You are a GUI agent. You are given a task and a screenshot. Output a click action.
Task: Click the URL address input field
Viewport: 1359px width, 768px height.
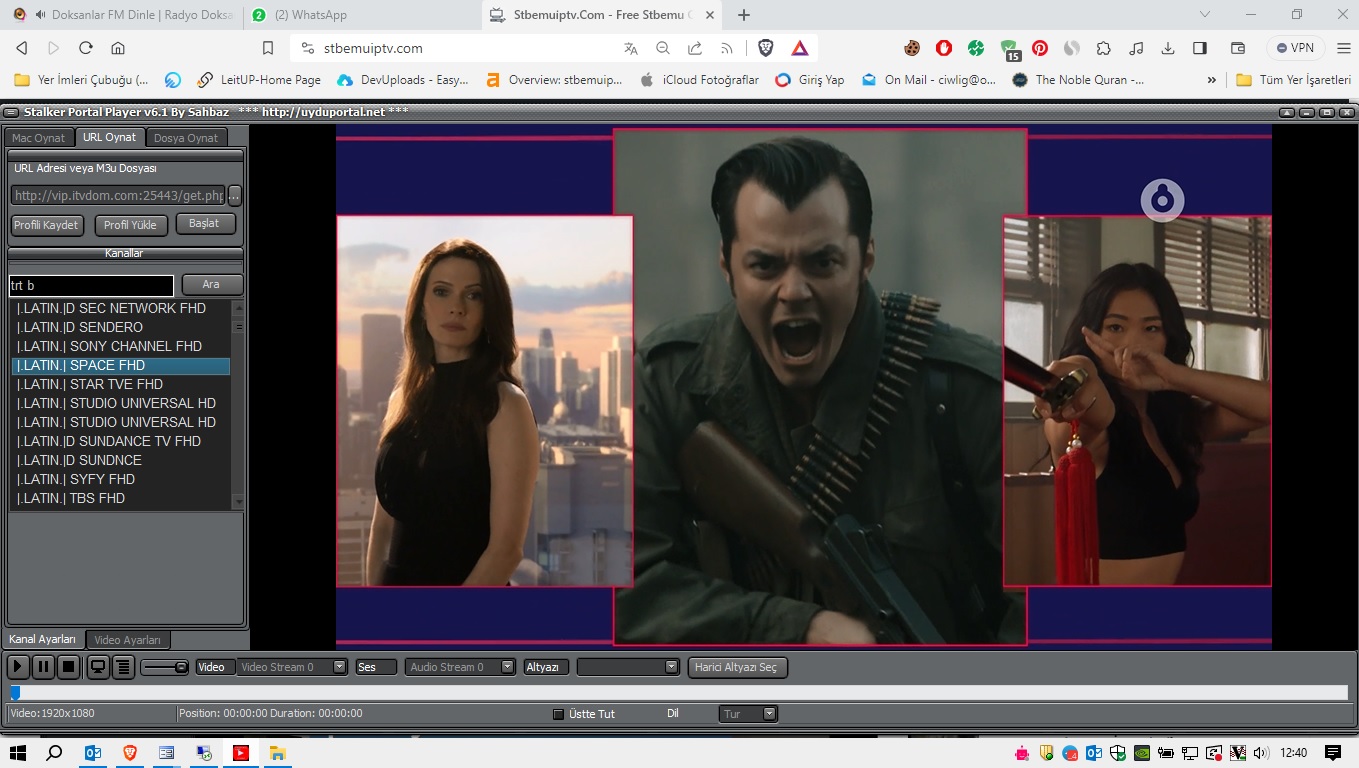118,195
